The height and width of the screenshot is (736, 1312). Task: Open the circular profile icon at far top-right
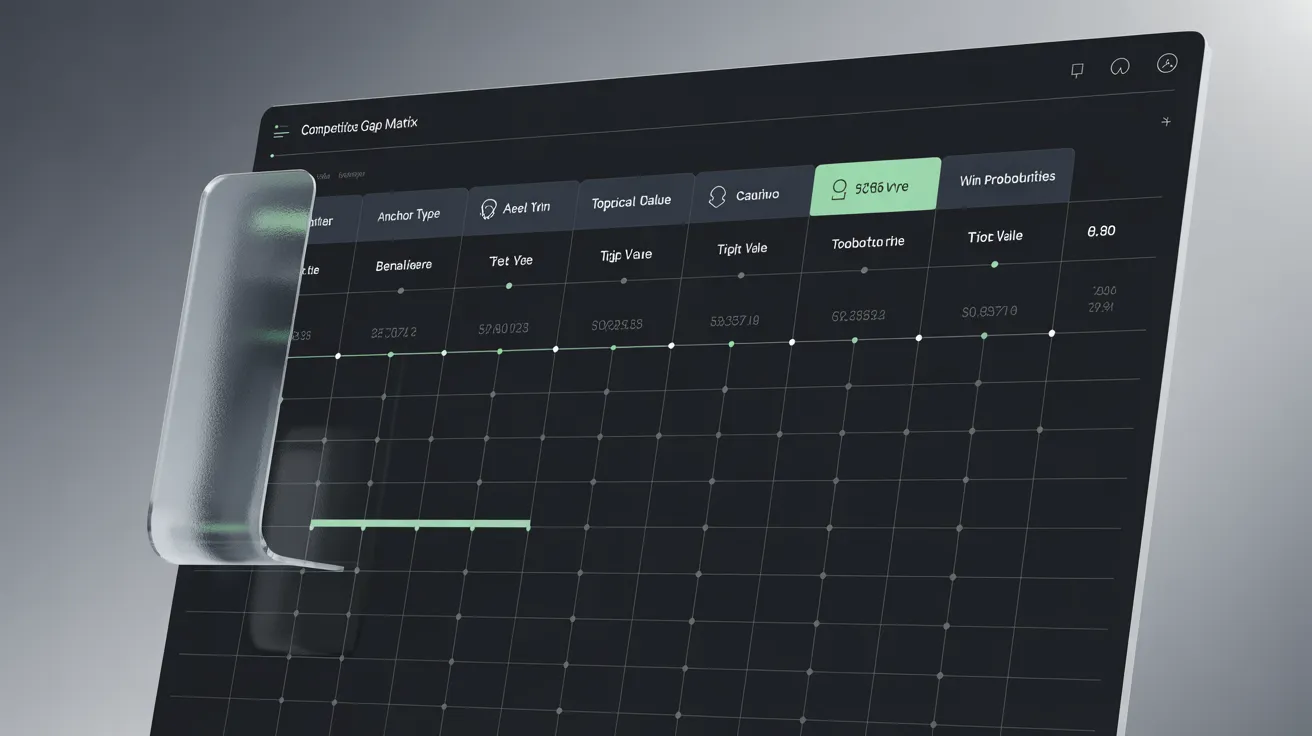coord(1166,63)
